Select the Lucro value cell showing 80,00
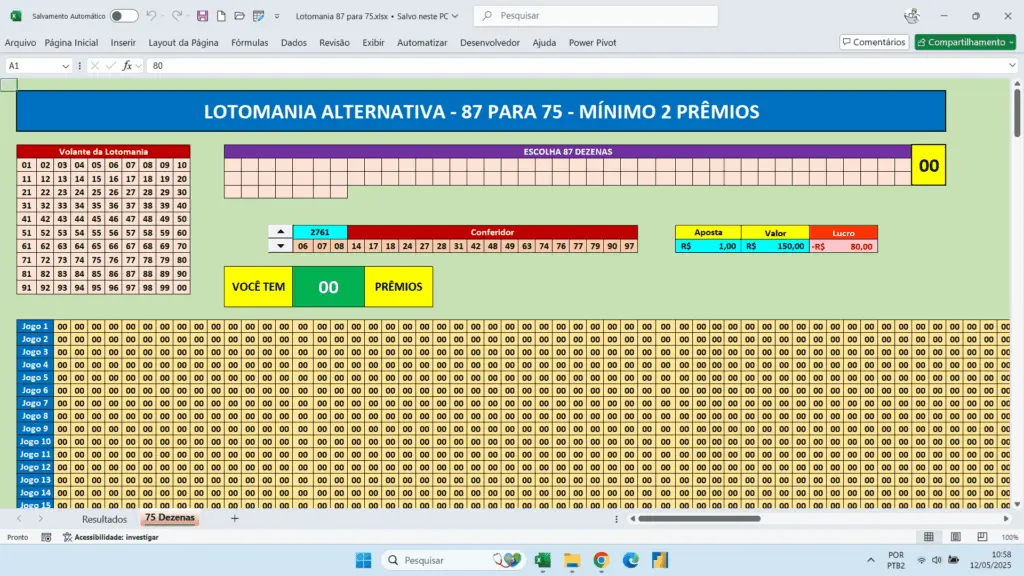The width and height of the screenshot is (1024, 576). pyautogui.click(x=843, y=246)
